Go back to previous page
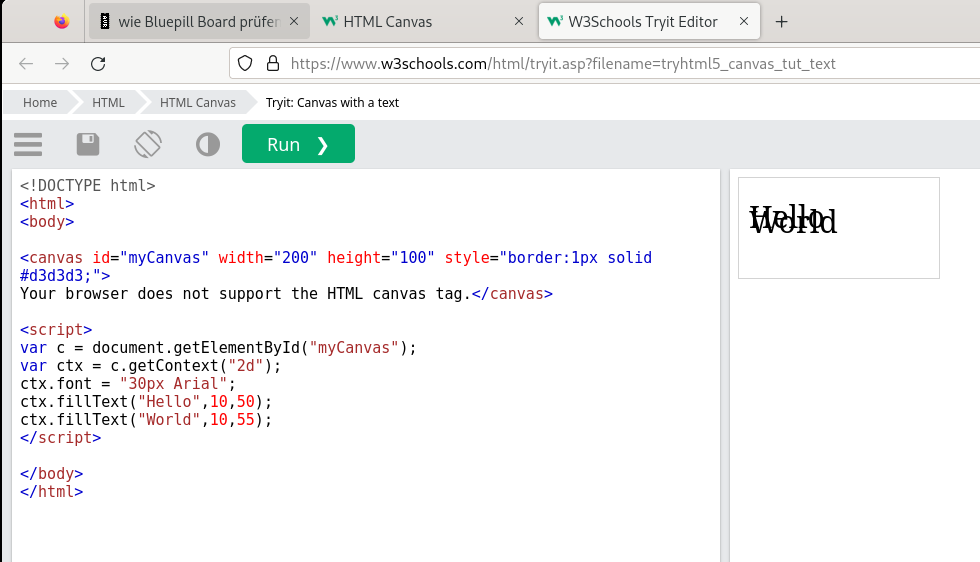Image resolution: width=980 pixels, height=562 pixels. point(26,64)
